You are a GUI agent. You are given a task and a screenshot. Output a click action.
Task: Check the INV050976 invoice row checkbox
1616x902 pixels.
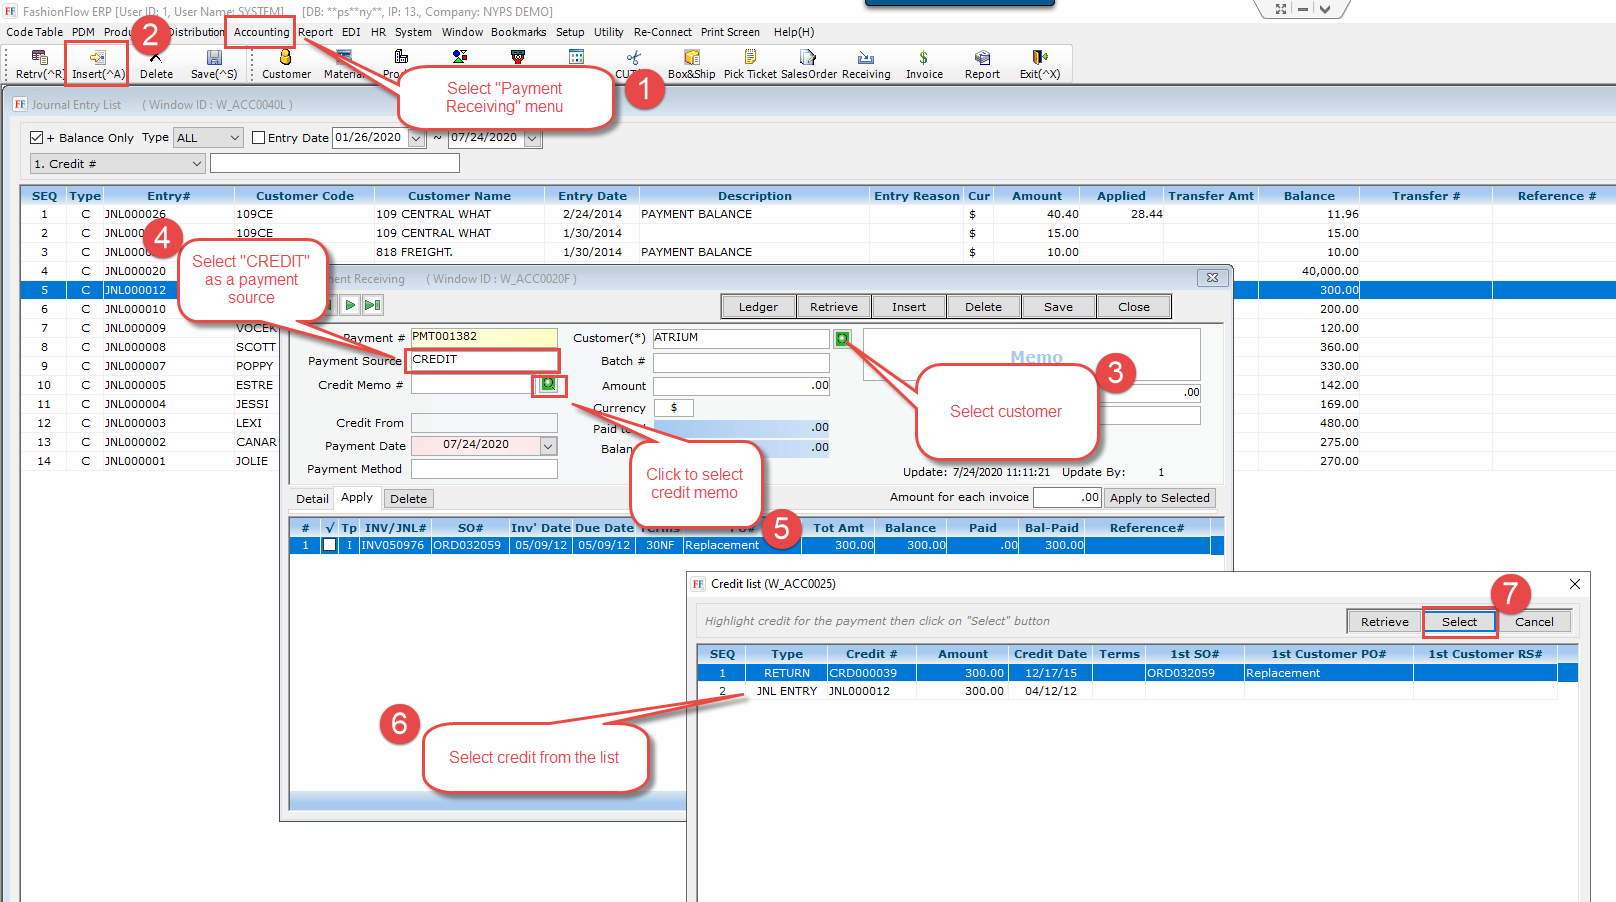pos(329,545)
